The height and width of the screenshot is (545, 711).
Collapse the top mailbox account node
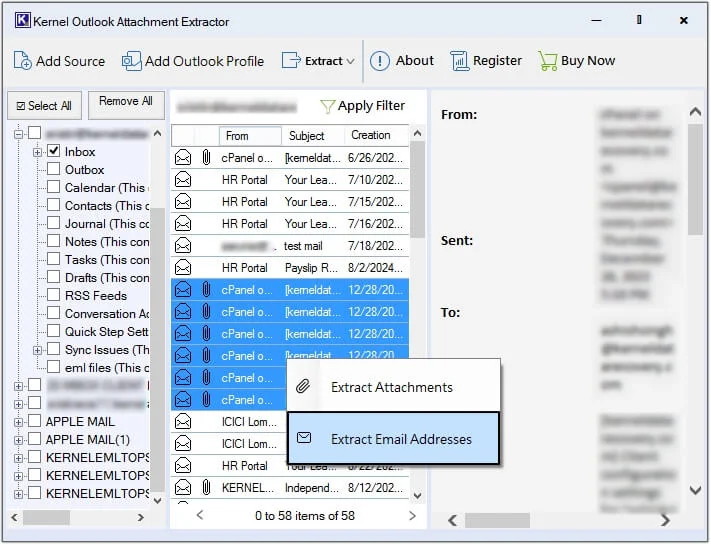[x=18, y=134]
